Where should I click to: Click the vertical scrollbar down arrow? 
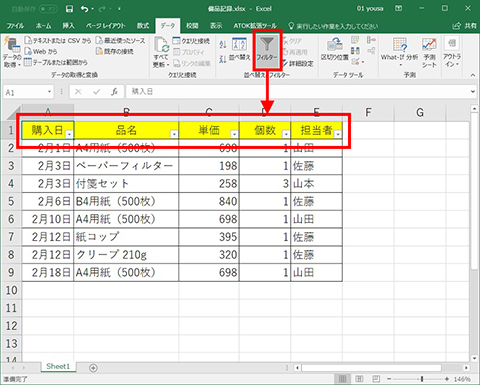tap(474, 358)
